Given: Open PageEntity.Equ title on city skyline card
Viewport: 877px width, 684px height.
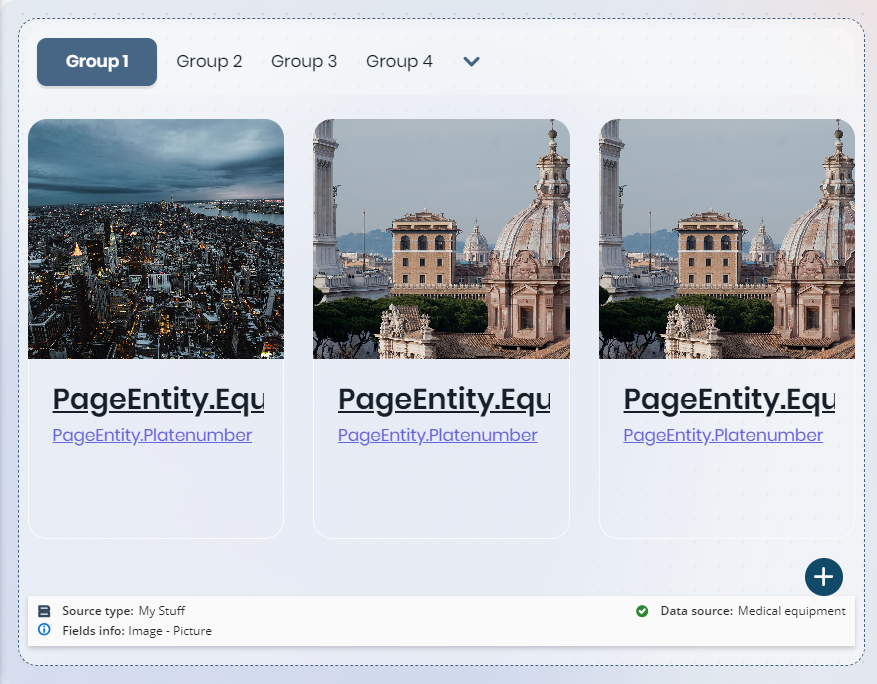Looking at the screenshot, I should [x=158, y=400].
